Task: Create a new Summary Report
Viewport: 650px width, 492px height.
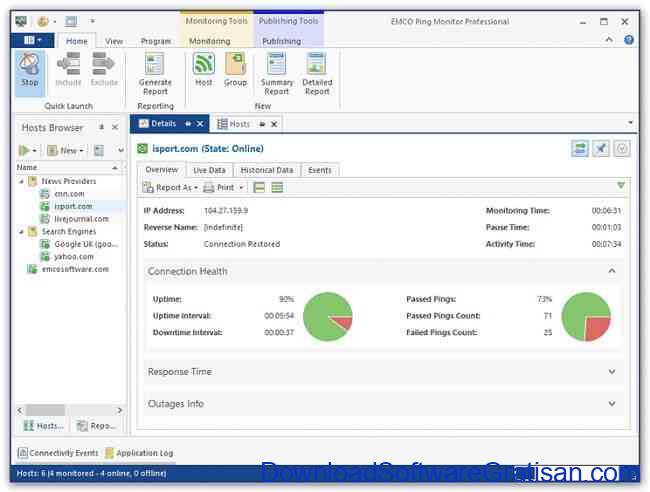Action: 277,74
